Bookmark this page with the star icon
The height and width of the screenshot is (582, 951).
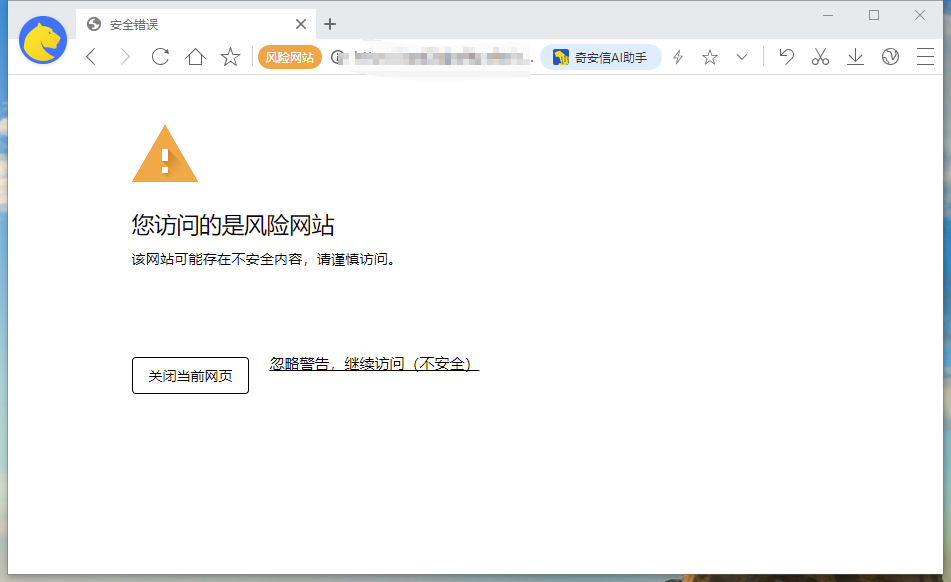(x=709, y=57)
